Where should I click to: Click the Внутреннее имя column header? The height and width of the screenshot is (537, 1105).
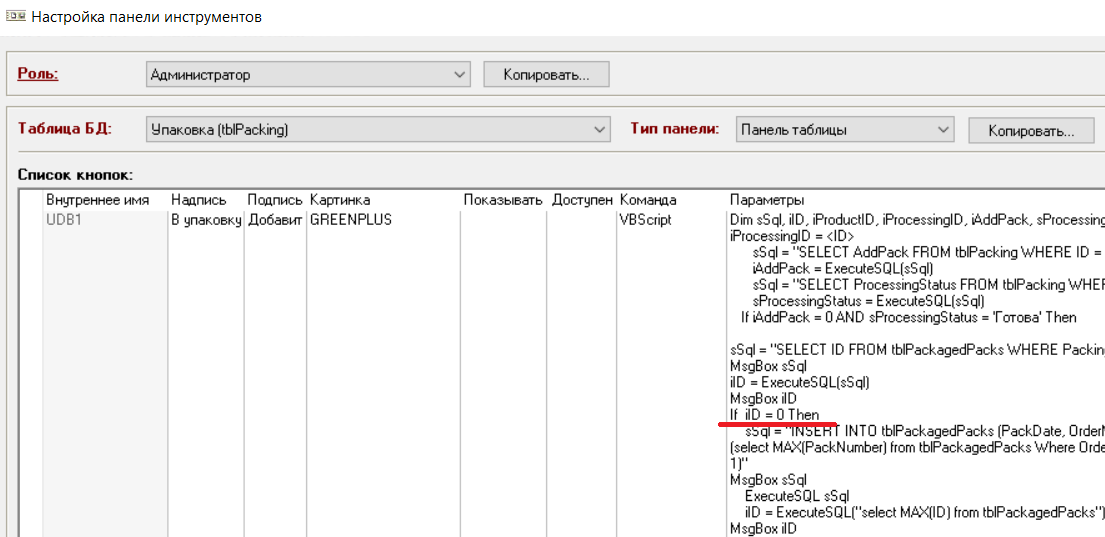pos(97,200)
